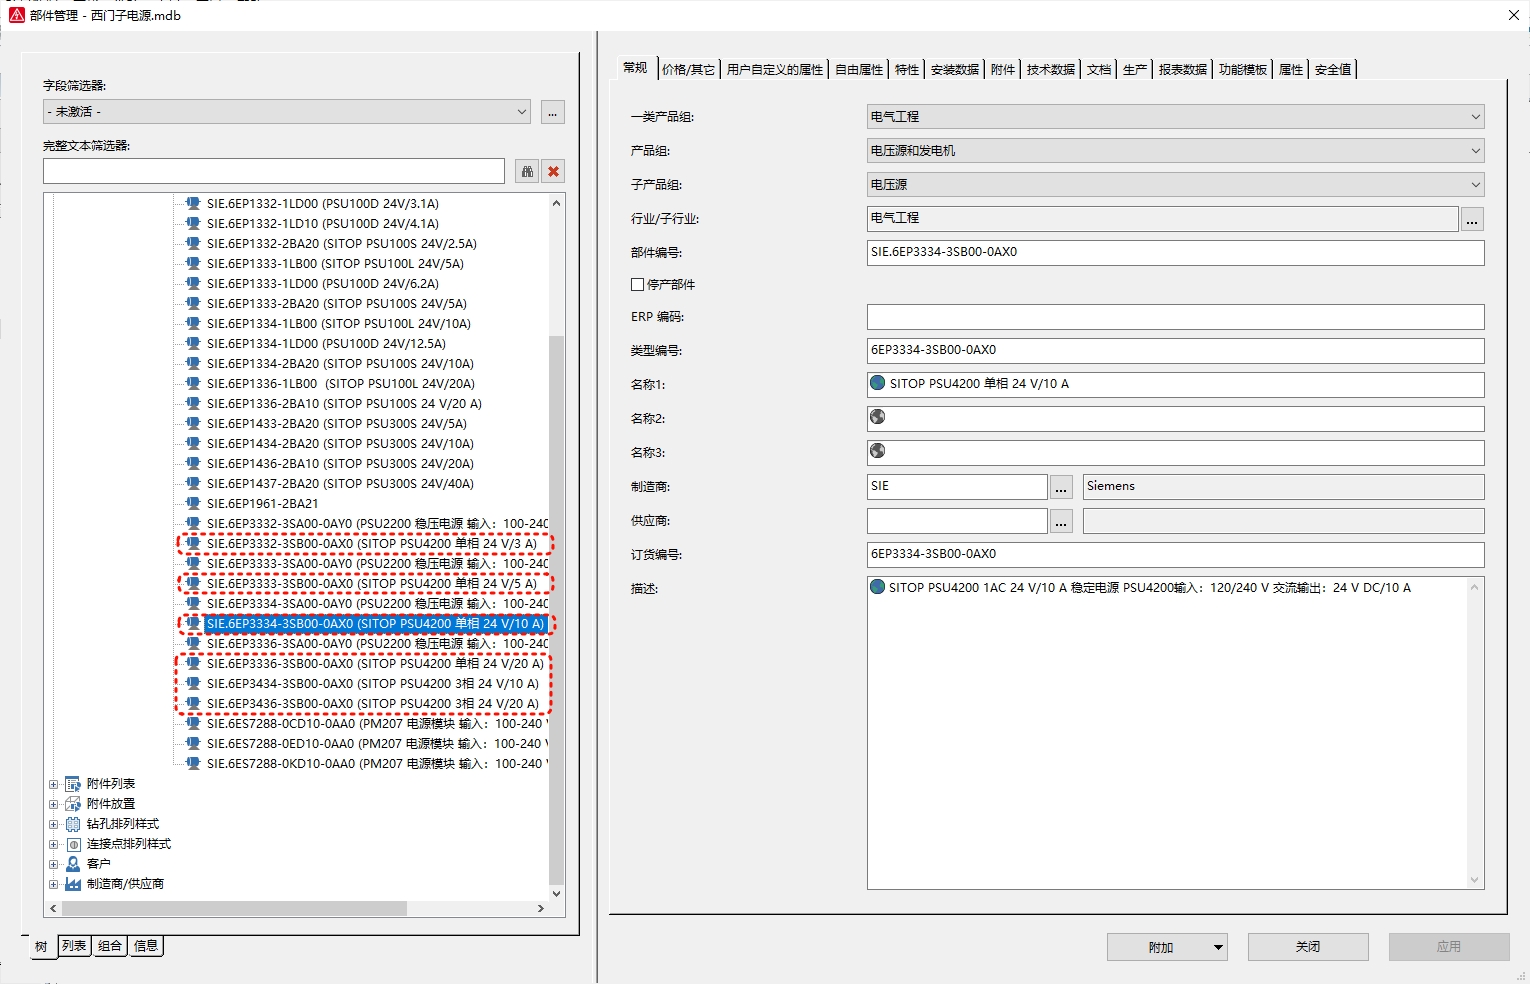1530x984 pixels.
Task: Click the EPLAN app icon in title bar
Action: pos(16,15)
